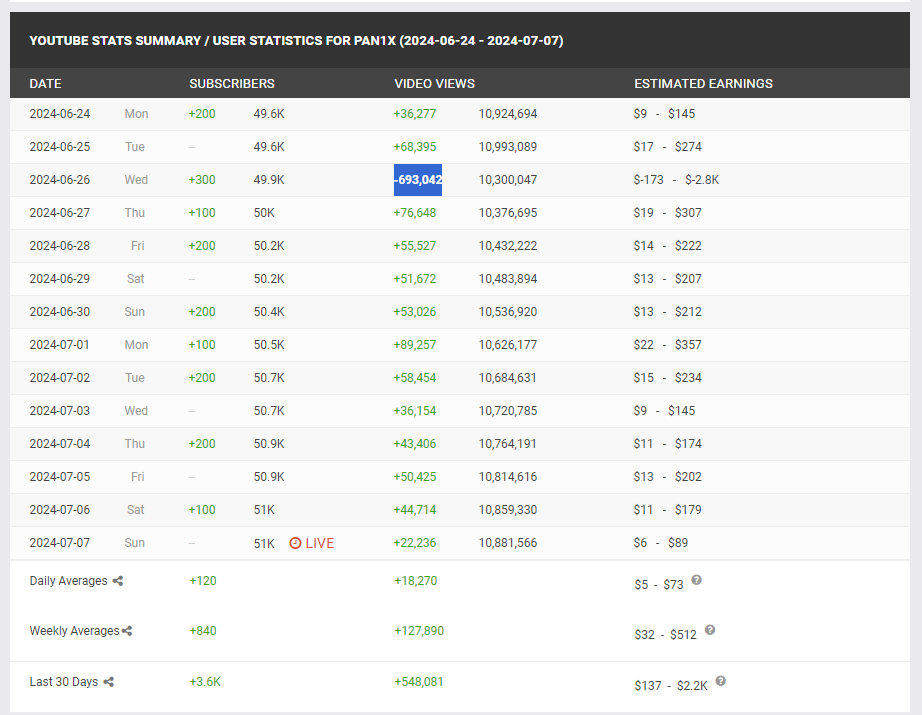
Task: Select the VIDEO VIEWS column header
Action: [x=435, y=83]
